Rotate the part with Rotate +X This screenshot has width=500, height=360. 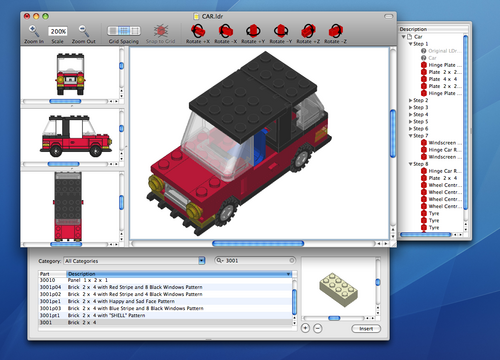click(x=198, y=31)
